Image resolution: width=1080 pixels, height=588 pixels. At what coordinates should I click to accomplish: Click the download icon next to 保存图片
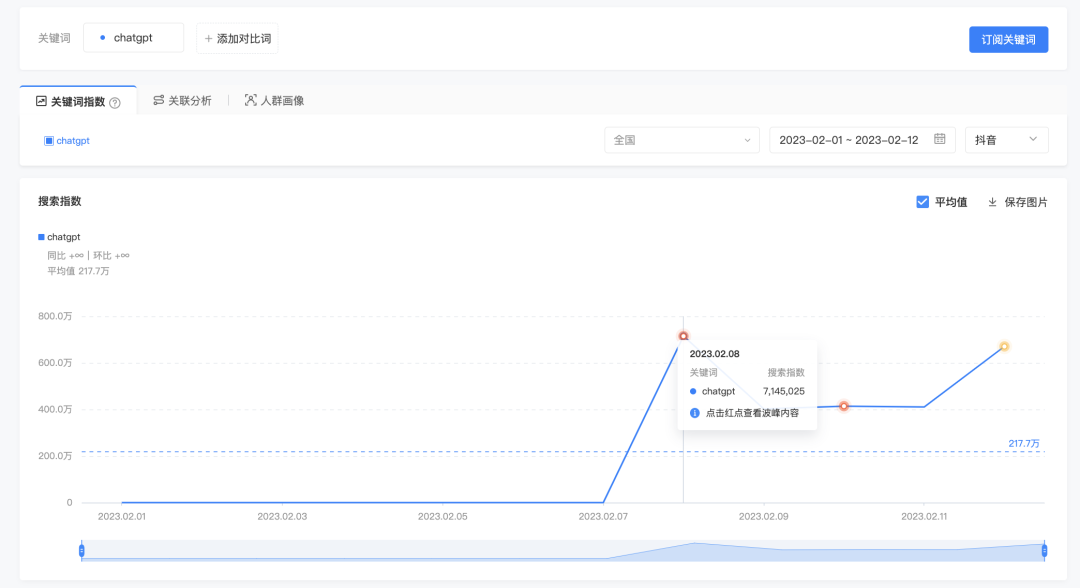point(993,202)
